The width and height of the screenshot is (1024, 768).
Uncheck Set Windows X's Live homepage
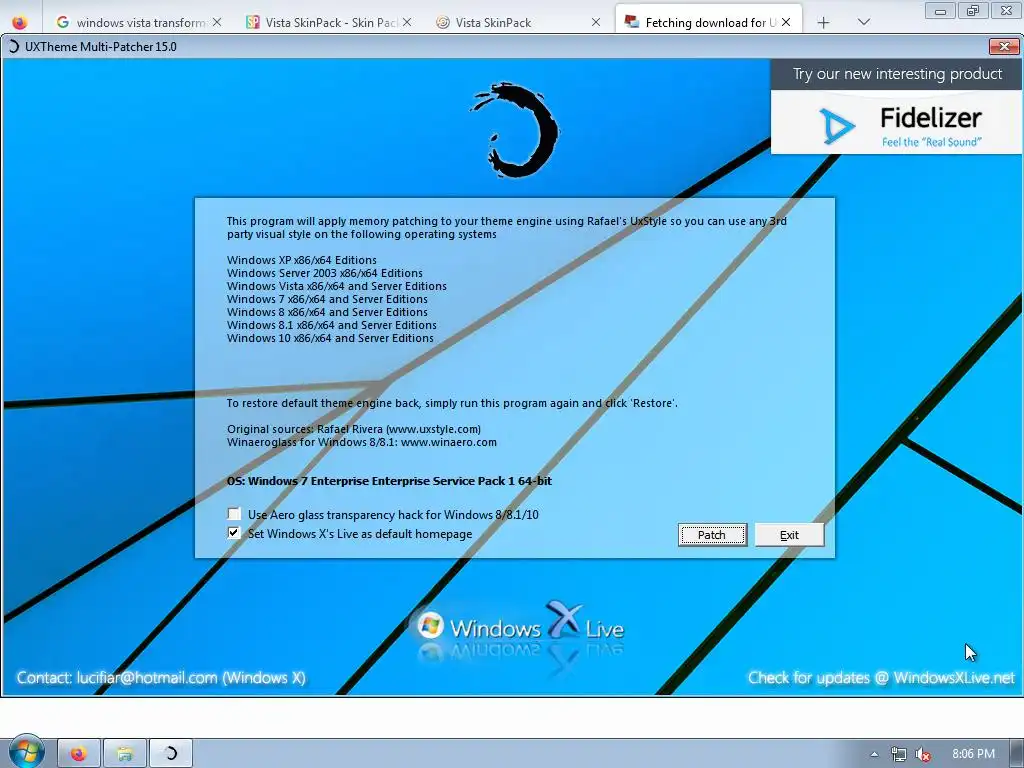click(234, 533)
